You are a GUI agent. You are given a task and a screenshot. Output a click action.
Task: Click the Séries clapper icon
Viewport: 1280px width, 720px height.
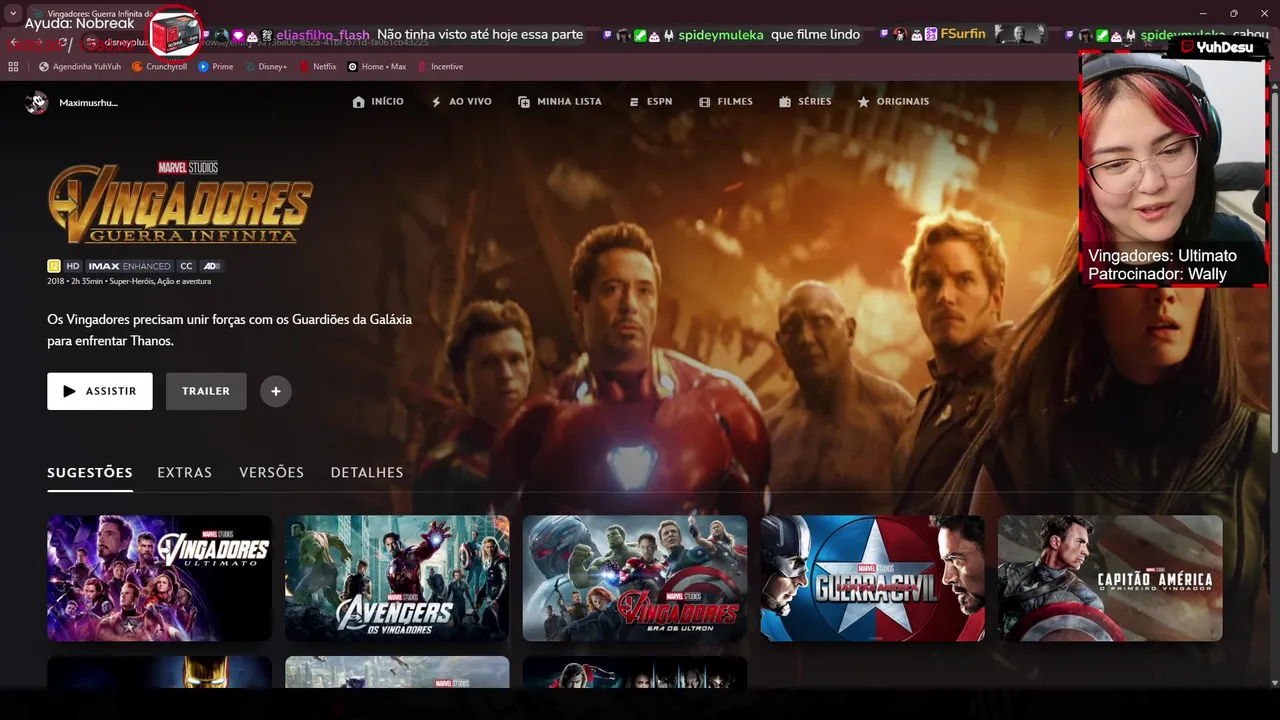coord(785,102)
